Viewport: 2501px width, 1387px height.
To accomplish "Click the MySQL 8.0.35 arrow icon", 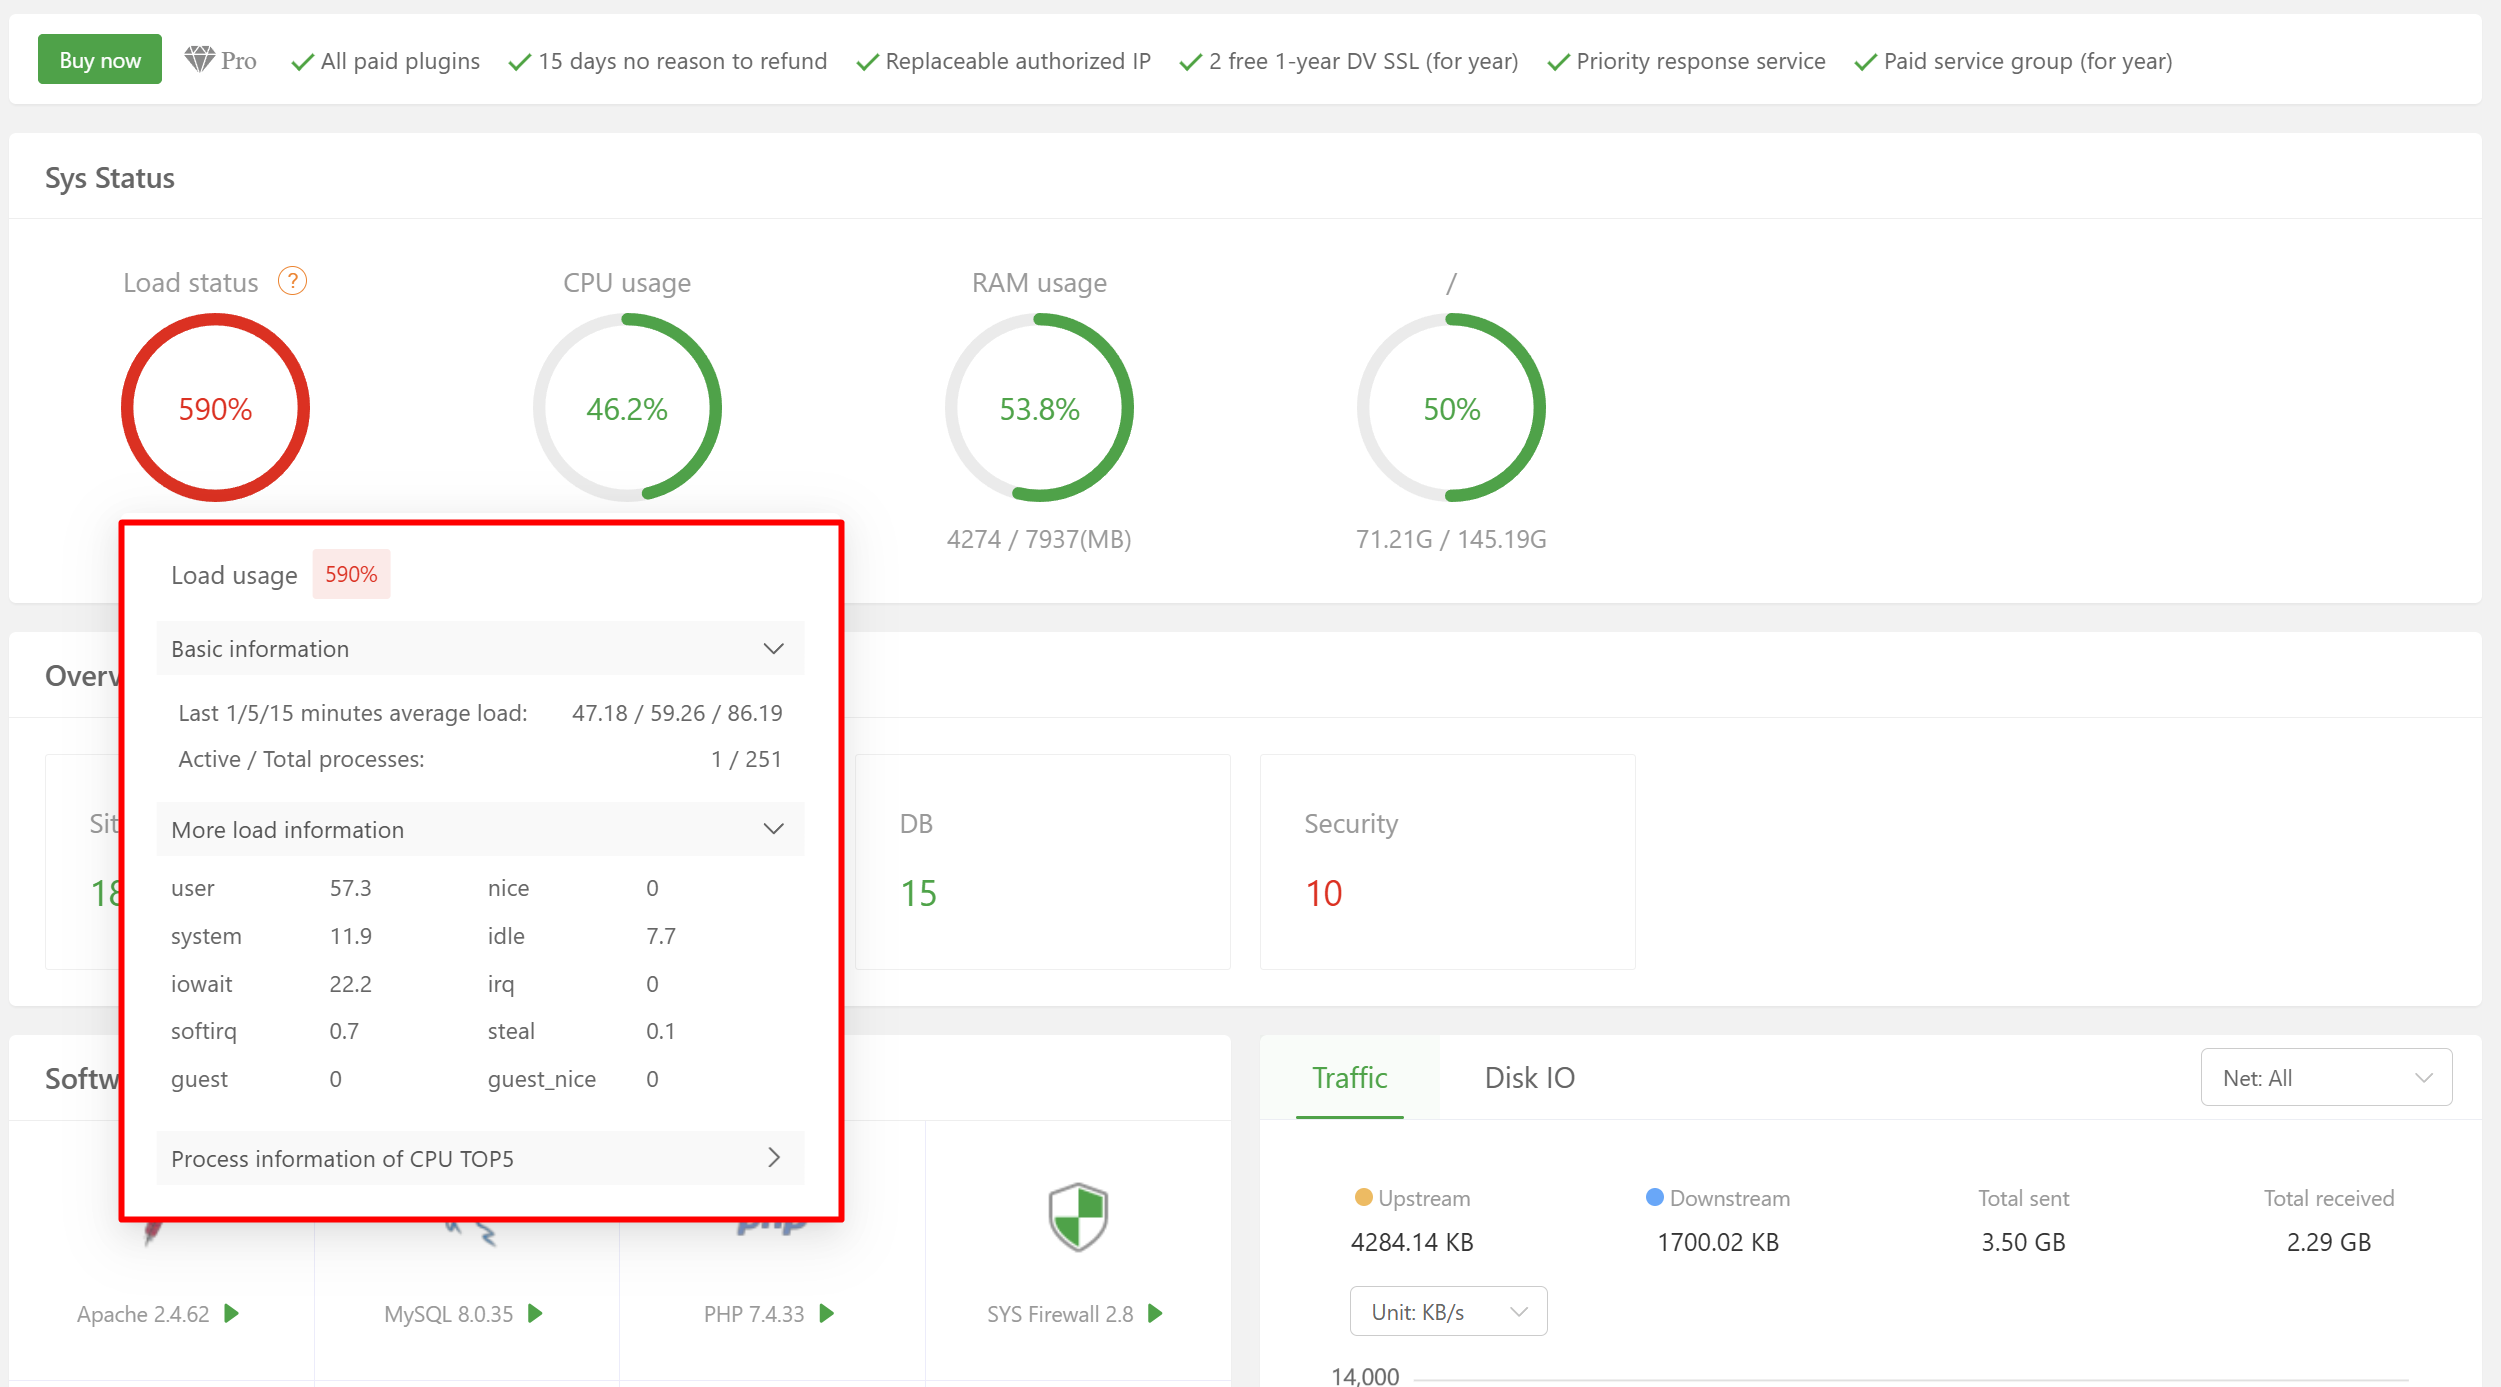I will tap(536, 1314).
